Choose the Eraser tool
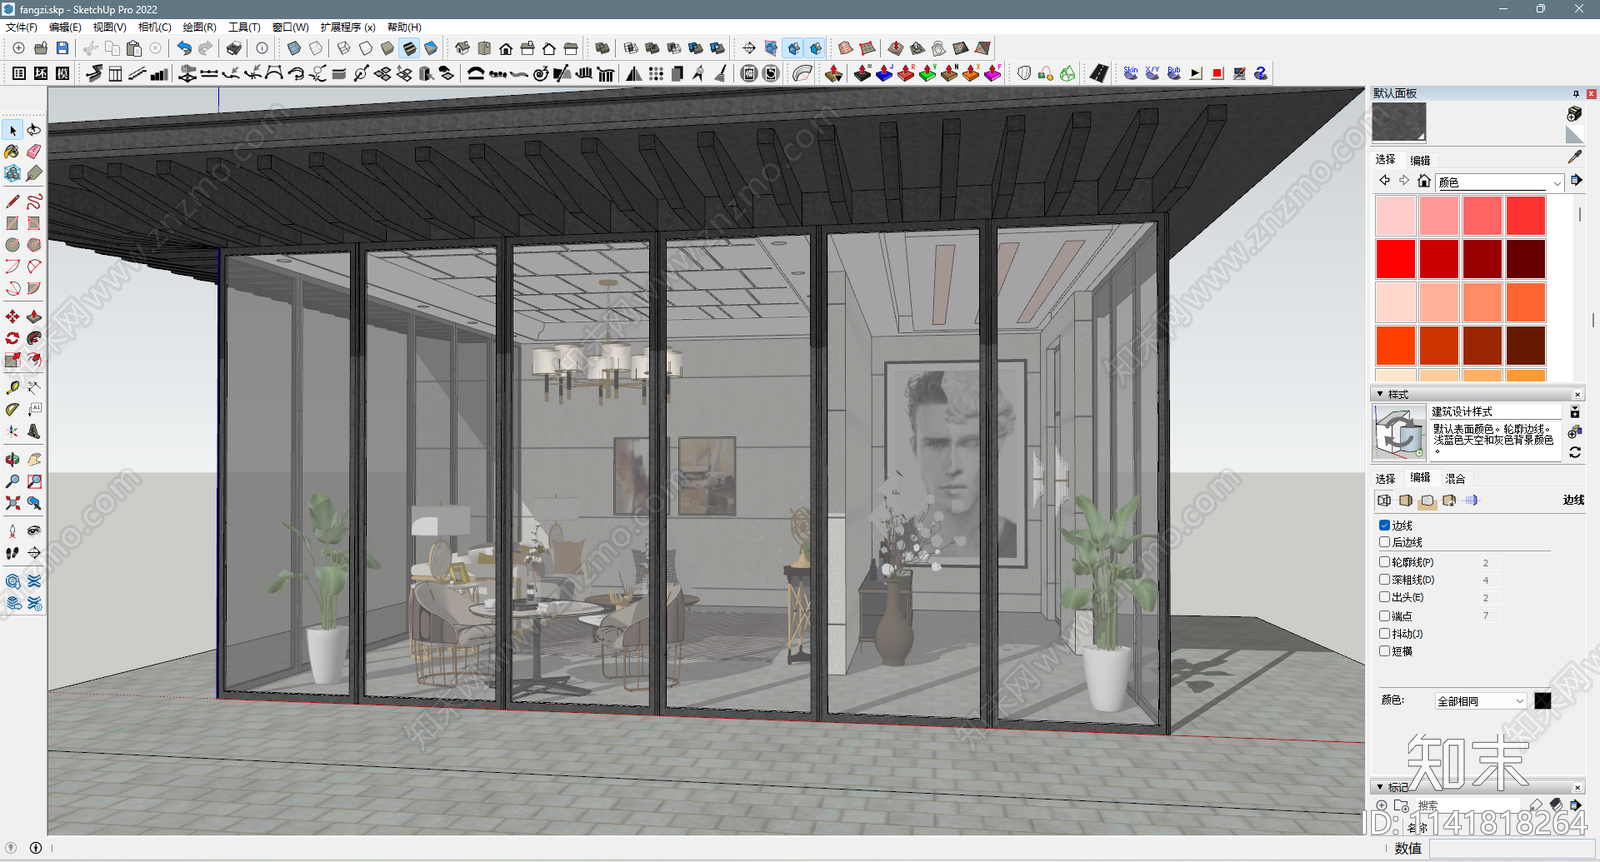Screen dimensions: 1600x862 point(34,152)
